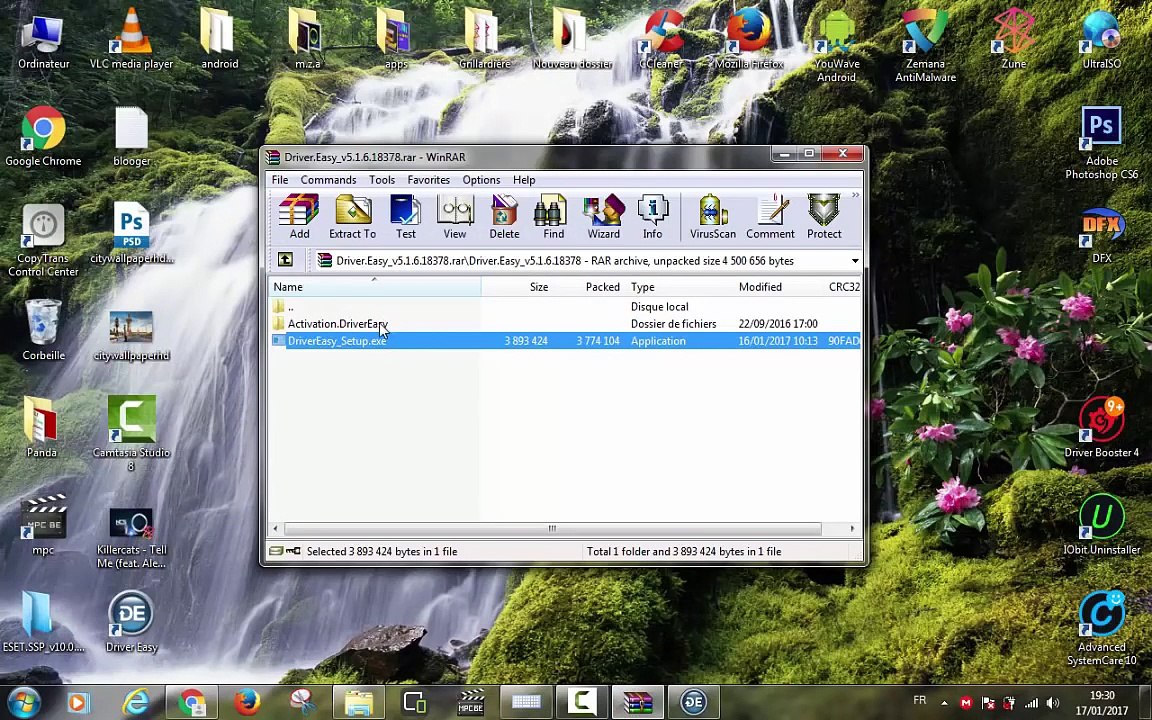The height and width of the screenshot is (720, 1152).
Task: Open the Help menu
Action: coord(524,180)
